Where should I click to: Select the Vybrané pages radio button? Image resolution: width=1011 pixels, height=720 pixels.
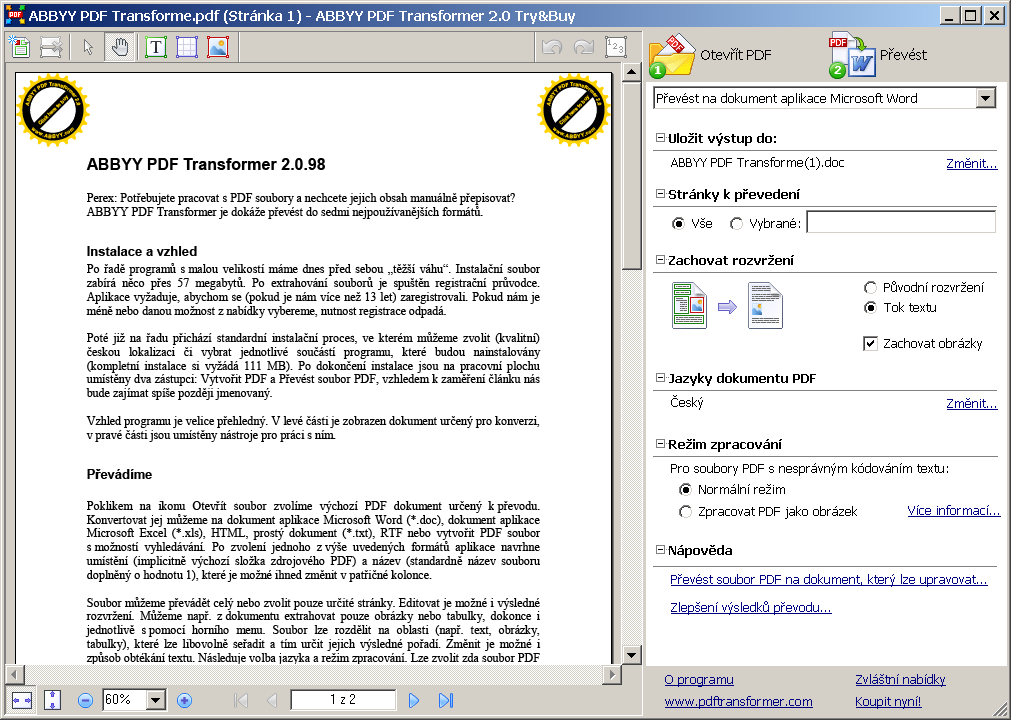(x=736, y=224)
